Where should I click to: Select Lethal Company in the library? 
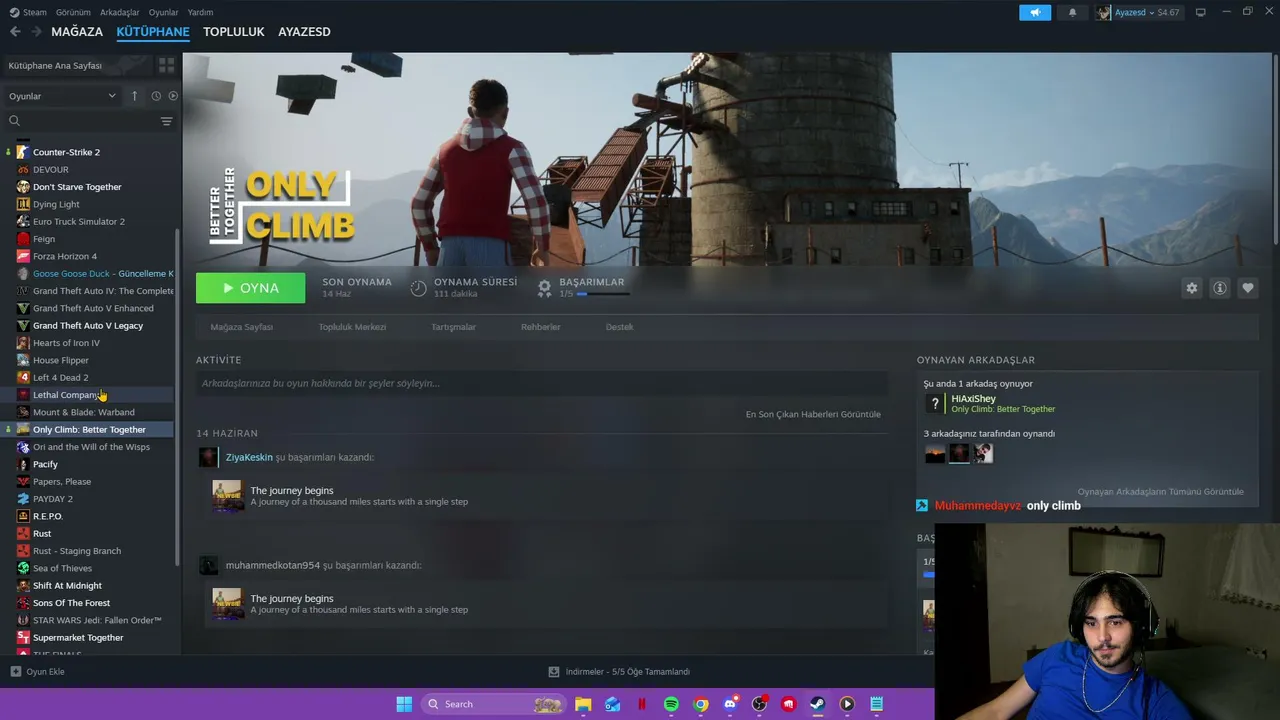point(90,395)
